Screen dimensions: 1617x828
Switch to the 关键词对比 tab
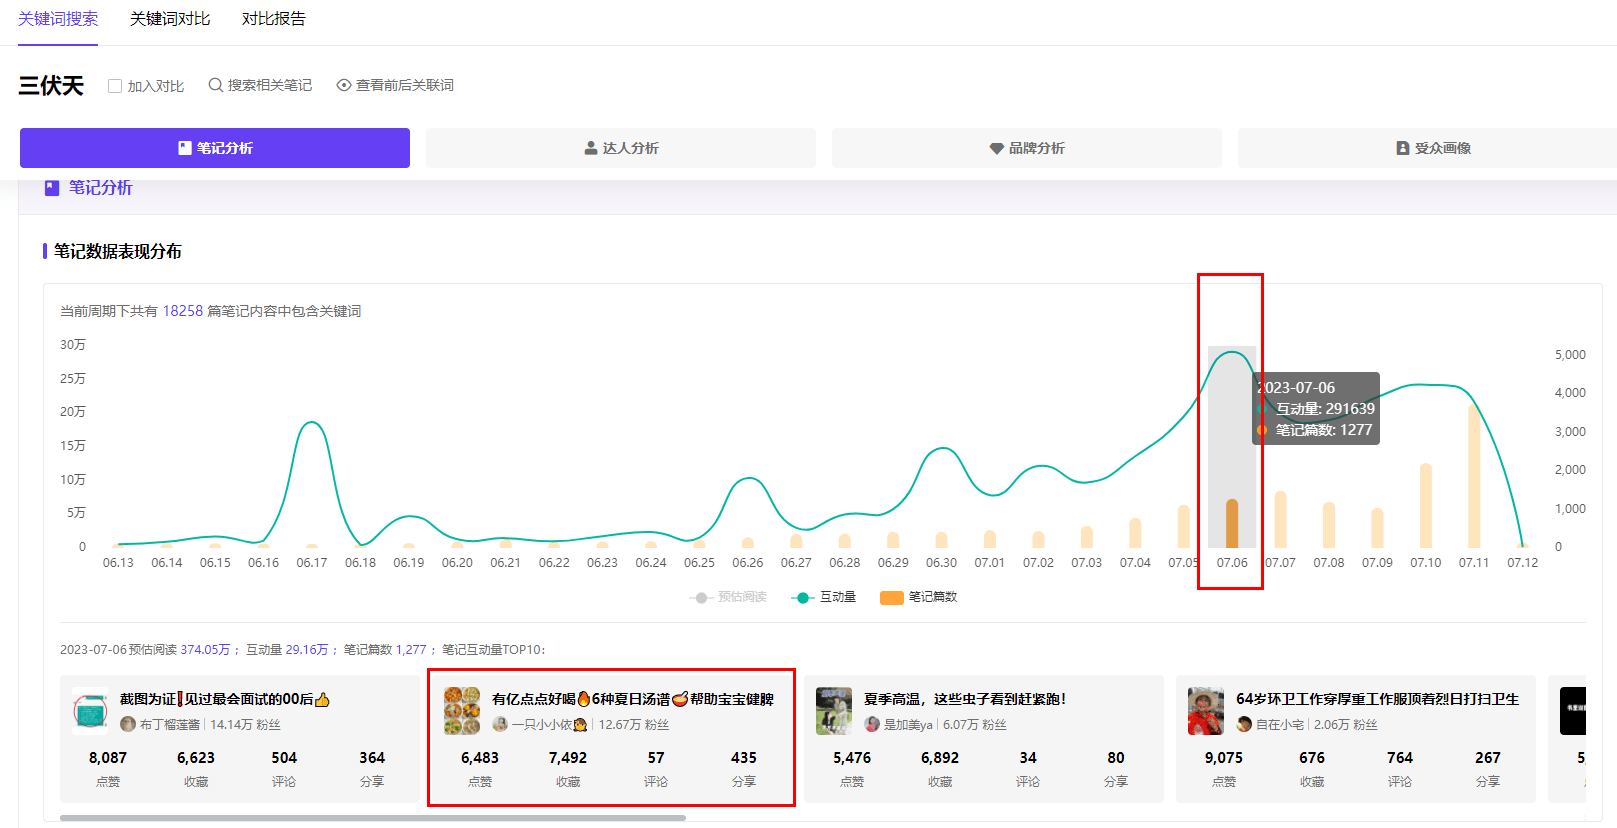[170, 19]
